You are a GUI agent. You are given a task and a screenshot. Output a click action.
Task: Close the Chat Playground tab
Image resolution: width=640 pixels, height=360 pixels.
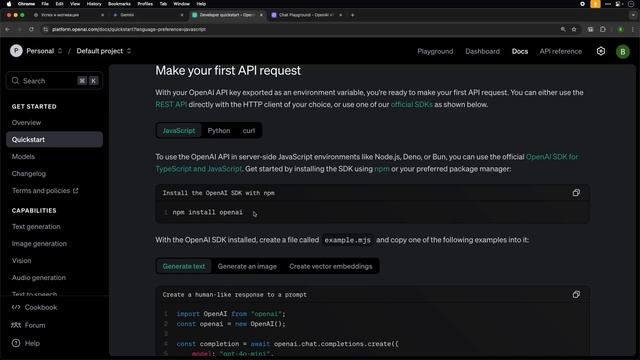[340, 15]
